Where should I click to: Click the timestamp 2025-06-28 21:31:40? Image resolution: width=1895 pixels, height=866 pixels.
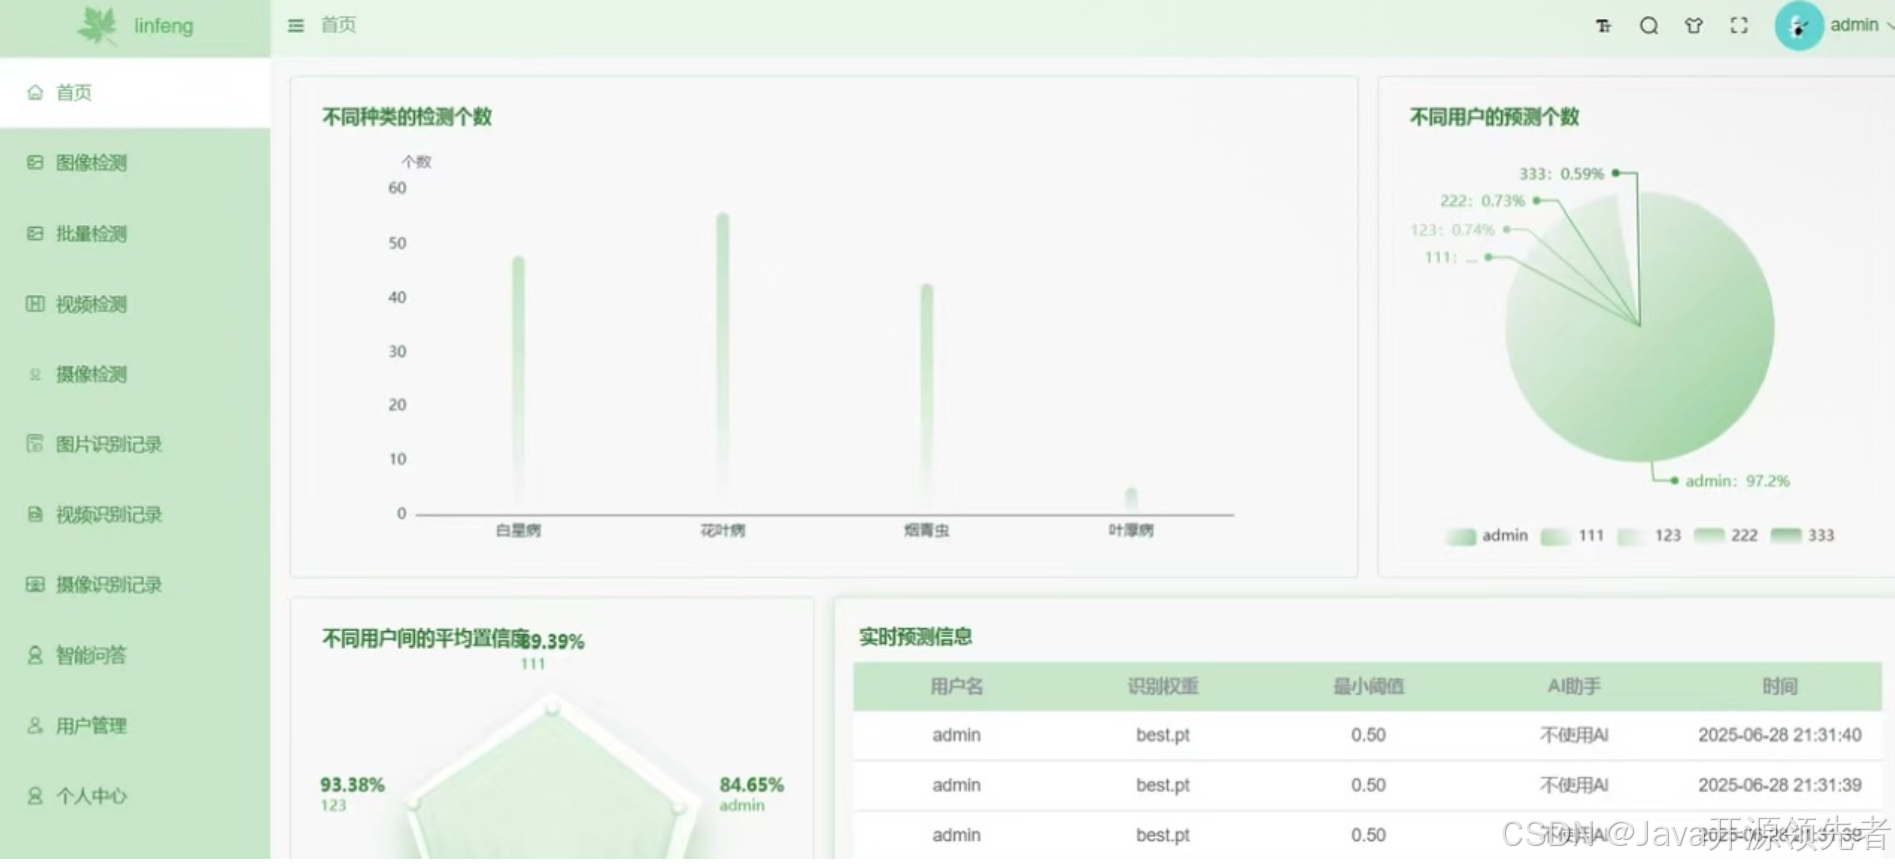1780,735
